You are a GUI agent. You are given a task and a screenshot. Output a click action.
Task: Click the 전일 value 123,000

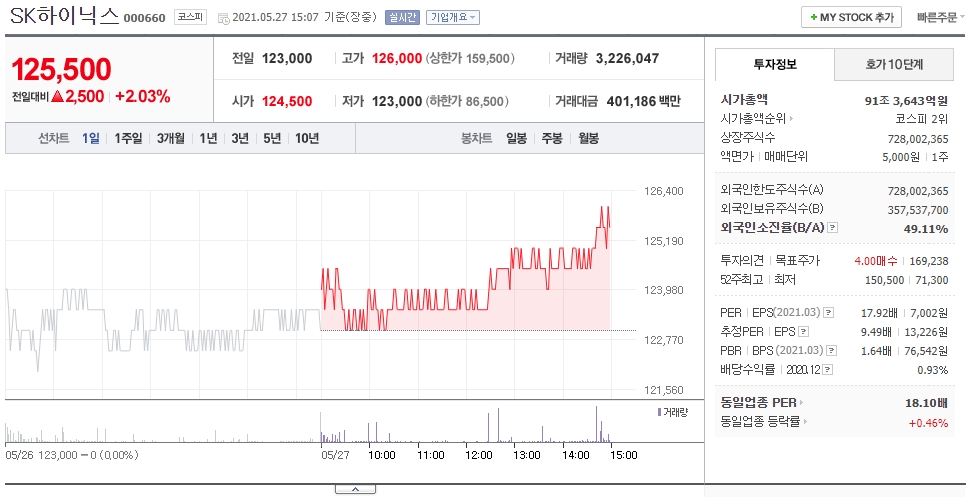point(287,59)
